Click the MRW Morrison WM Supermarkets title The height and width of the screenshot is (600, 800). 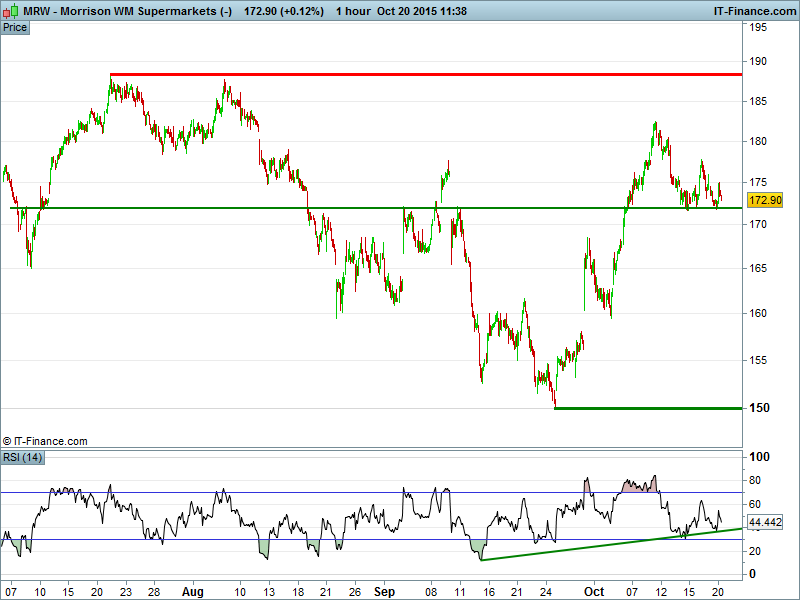[118, 10]
